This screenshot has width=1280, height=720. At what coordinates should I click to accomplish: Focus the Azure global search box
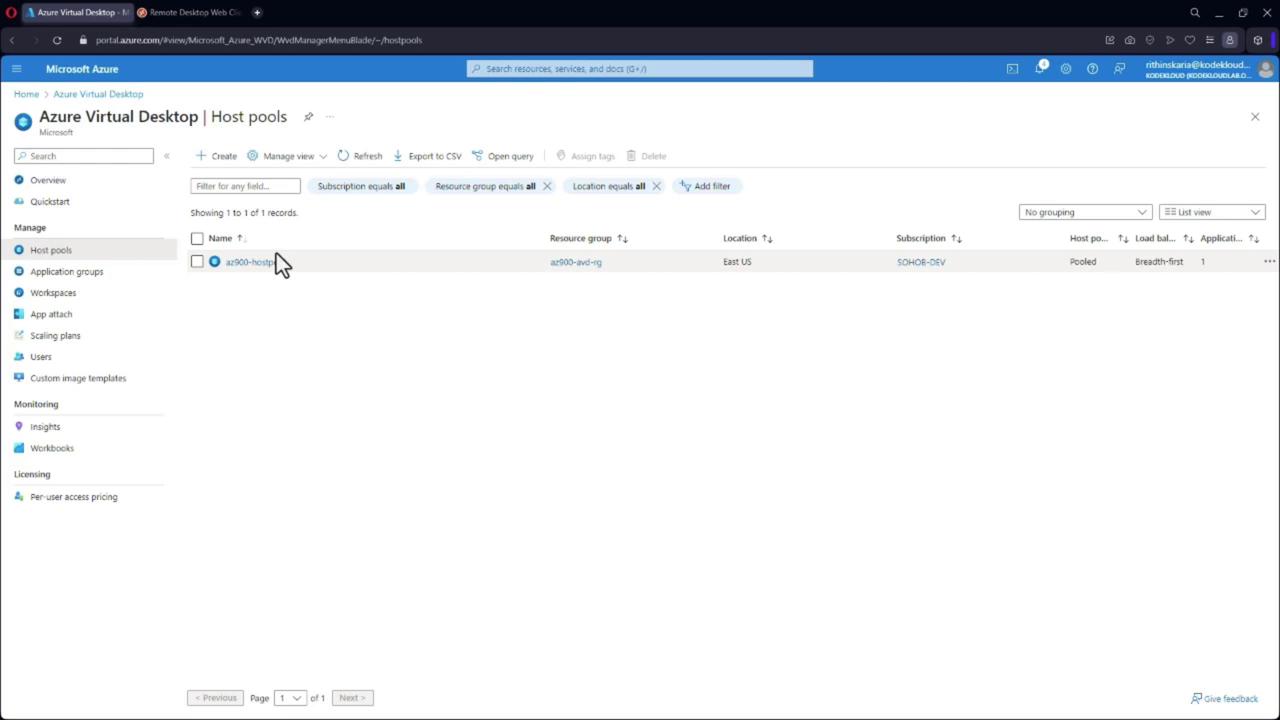coord(640,69)
